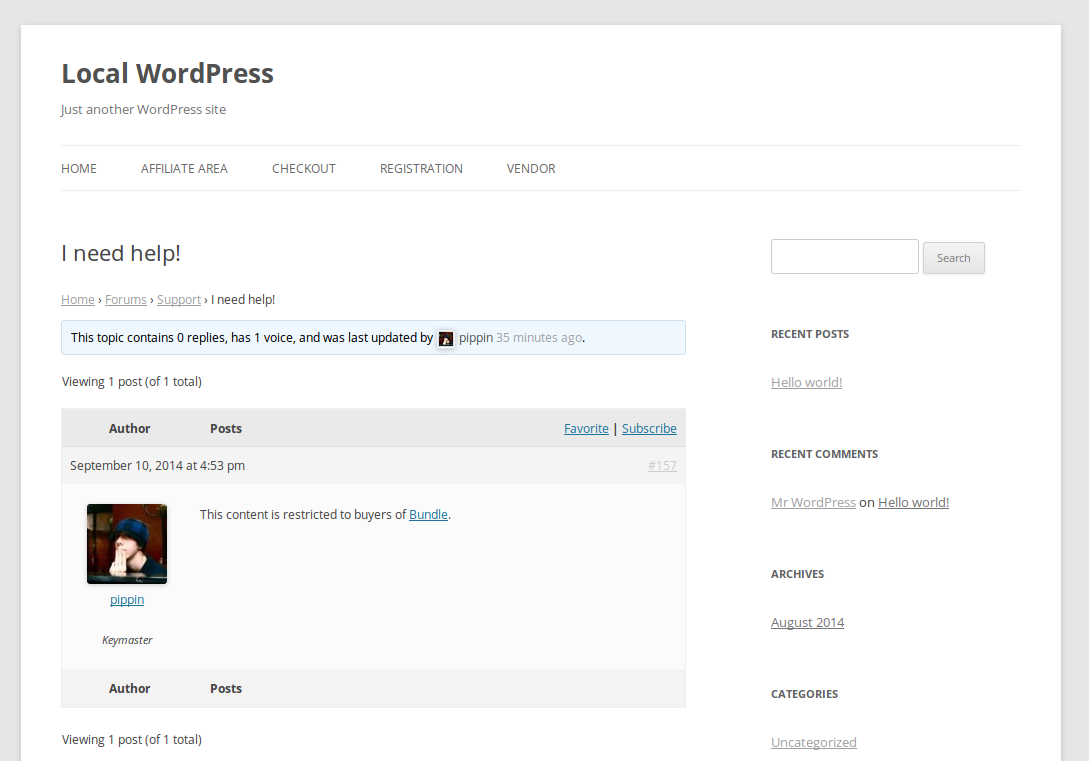Screen dimensions: 1089x761
Task: Navigate to the Registration page
Action: [x=421, y=169]
